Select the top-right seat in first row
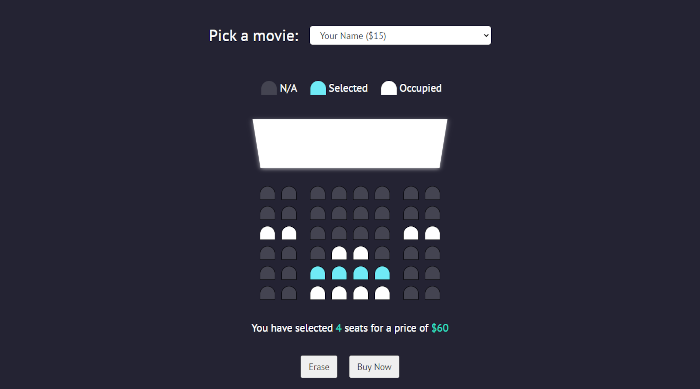Image resolution: width=700 pixels, height=389 pixels. tap(432, 193)
